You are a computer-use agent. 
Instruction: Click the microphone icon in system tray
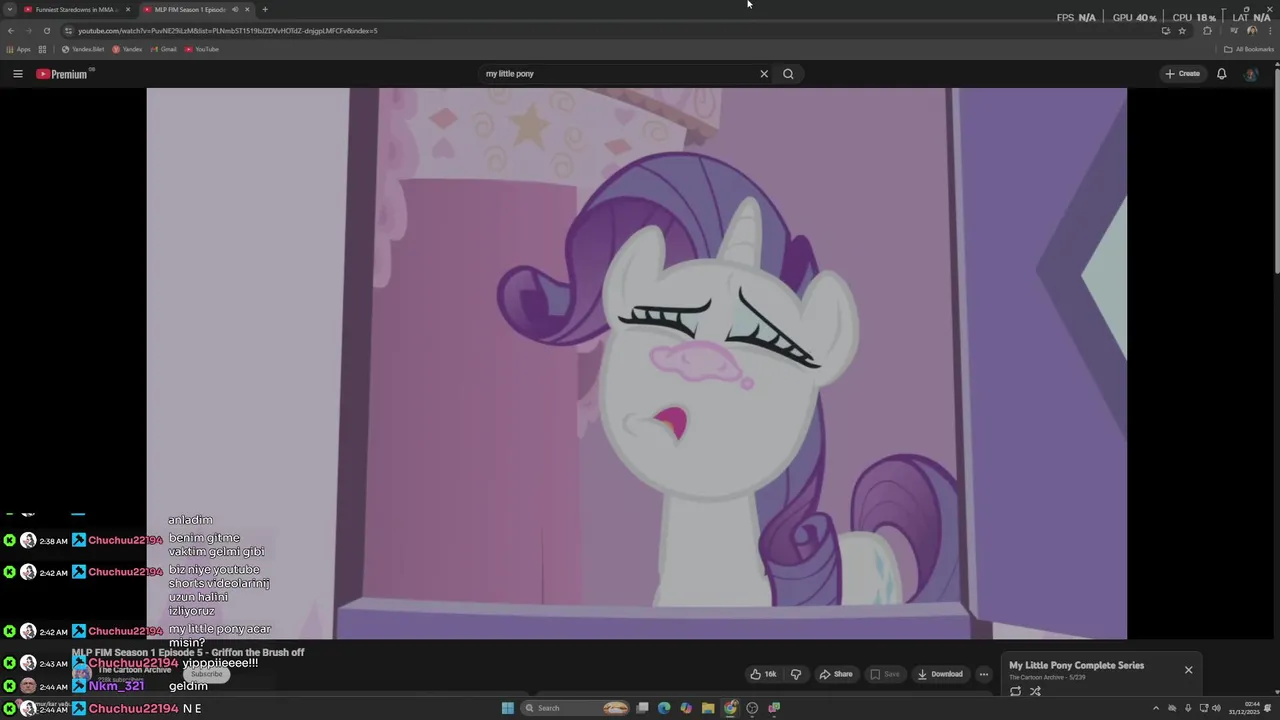[x=1188, y=708]
